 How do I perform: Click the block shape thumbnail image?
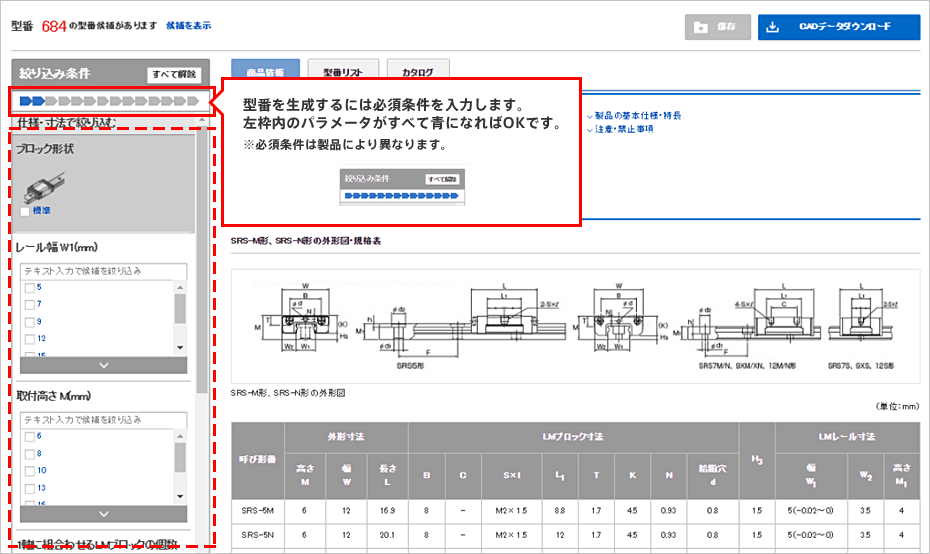pos(44,187)
